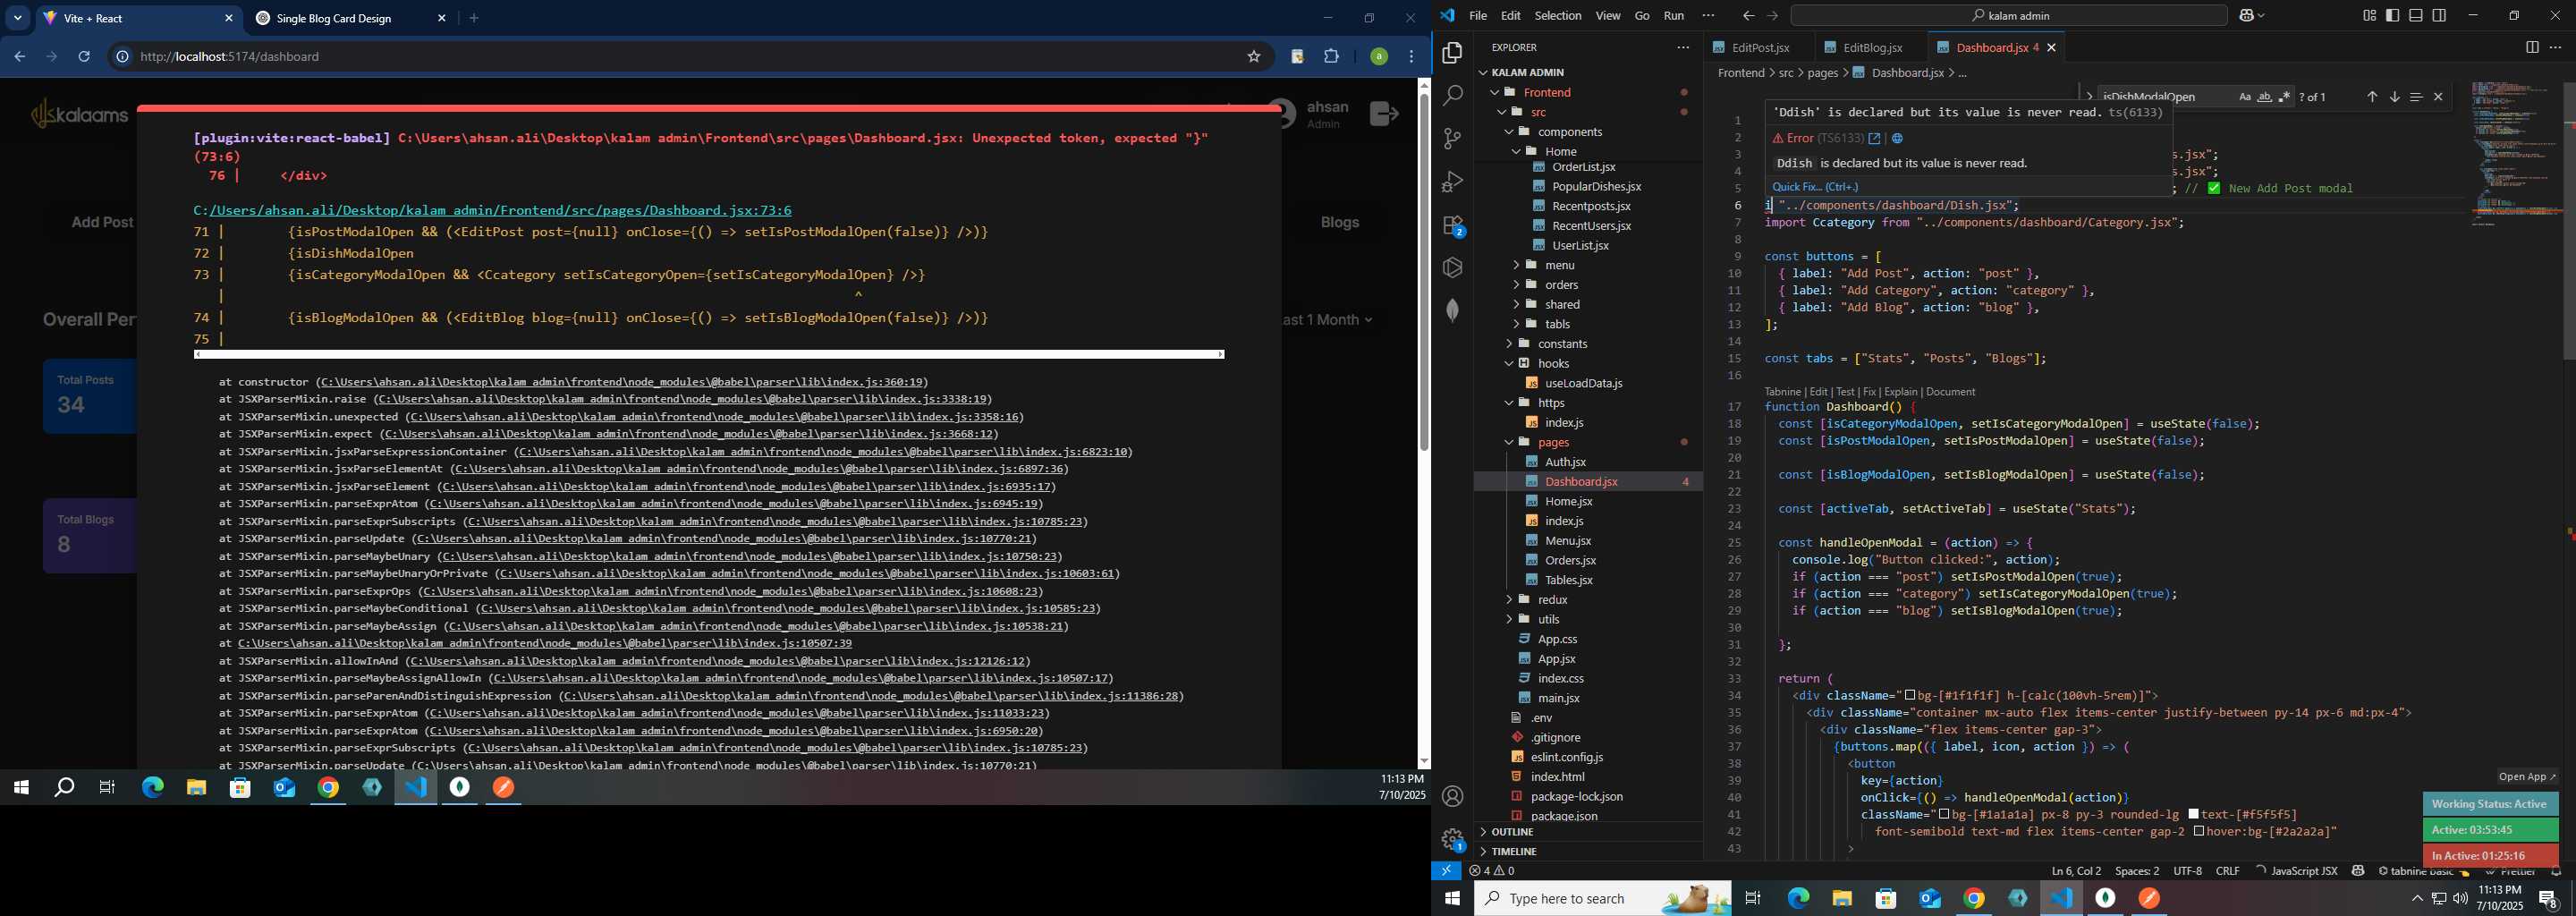Jump to previous match in find widget
The height and width of the screenshot is (916, 2576).
pyautogui.click(x=2372, y=97)
